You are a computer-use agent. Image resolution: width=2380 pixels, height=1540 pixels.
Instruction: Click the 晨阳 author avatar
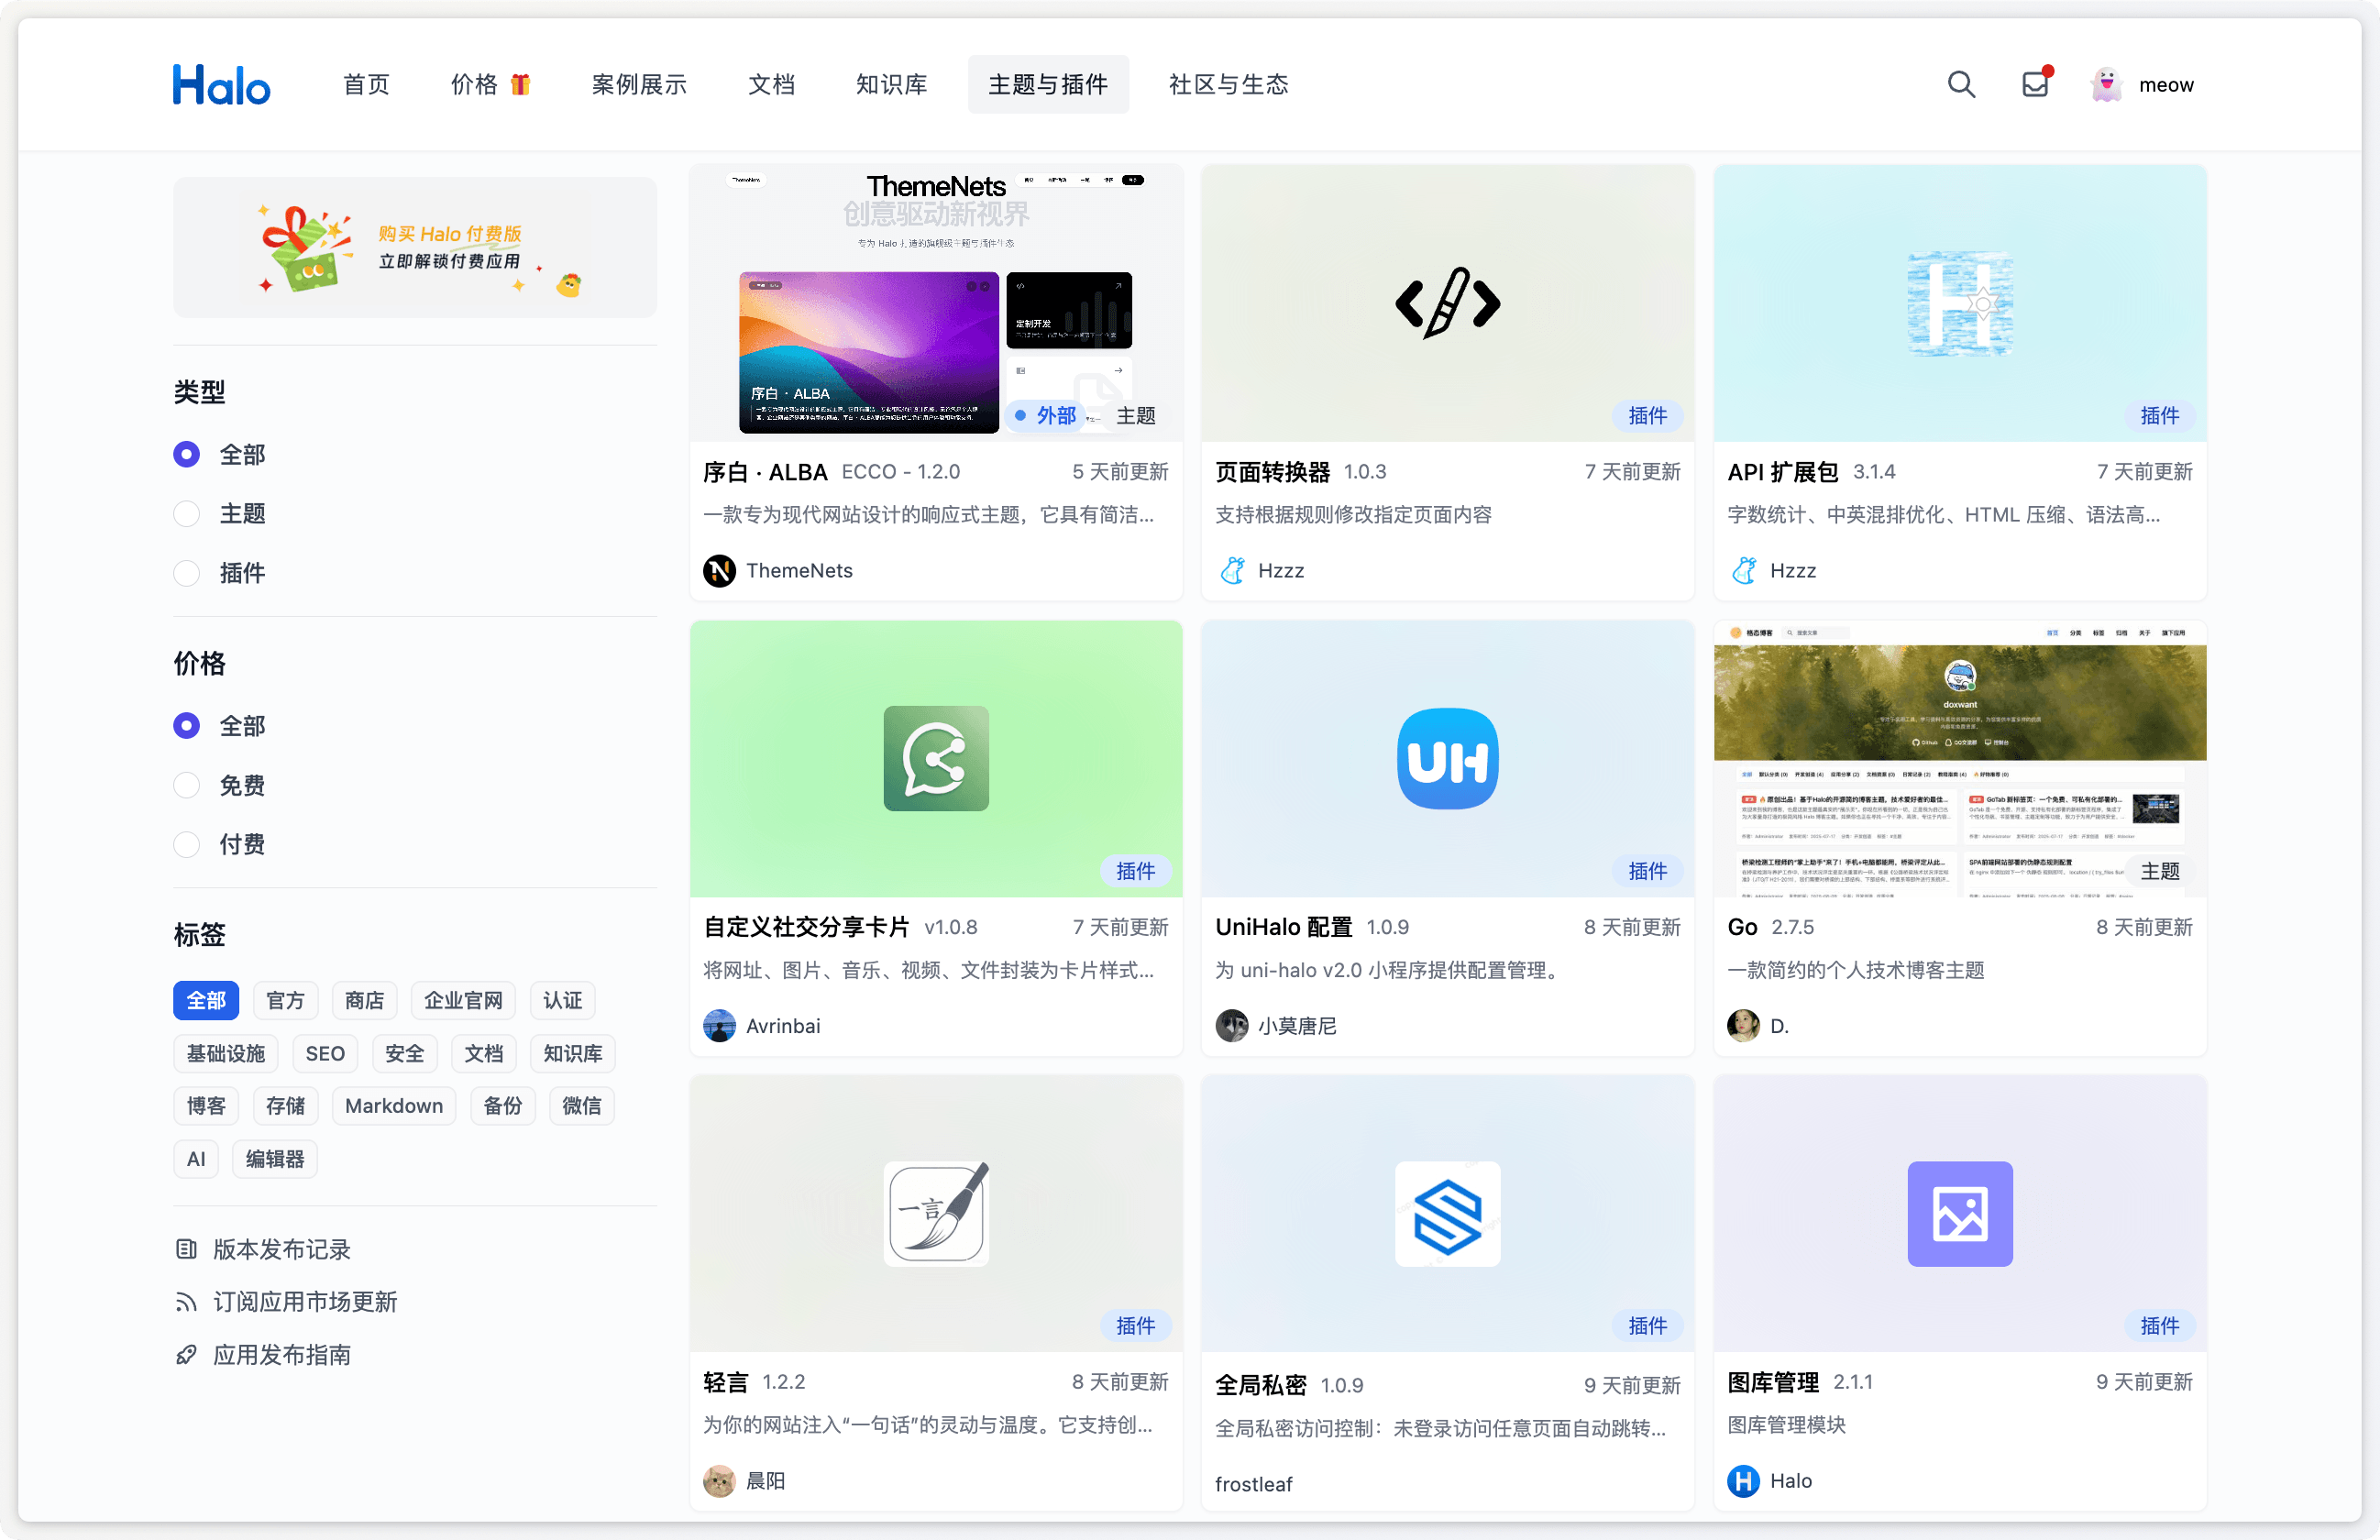(719, 1481)
